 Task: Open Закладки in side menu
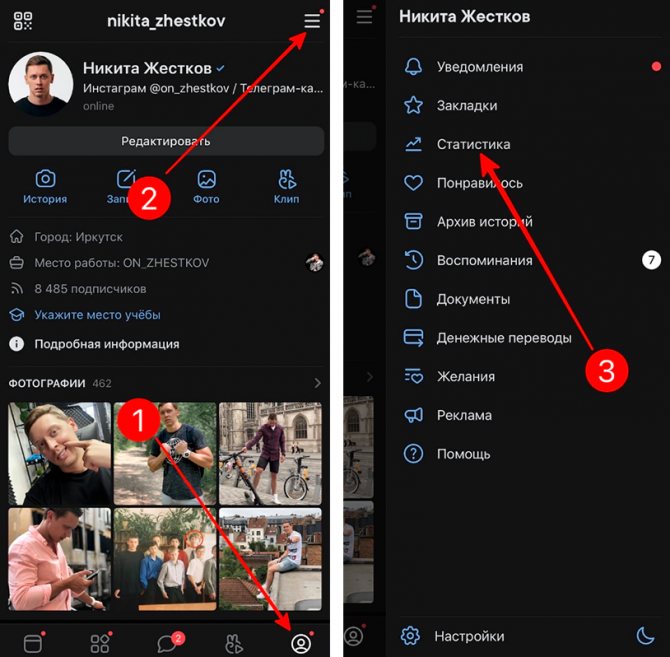tap(467, 106)
